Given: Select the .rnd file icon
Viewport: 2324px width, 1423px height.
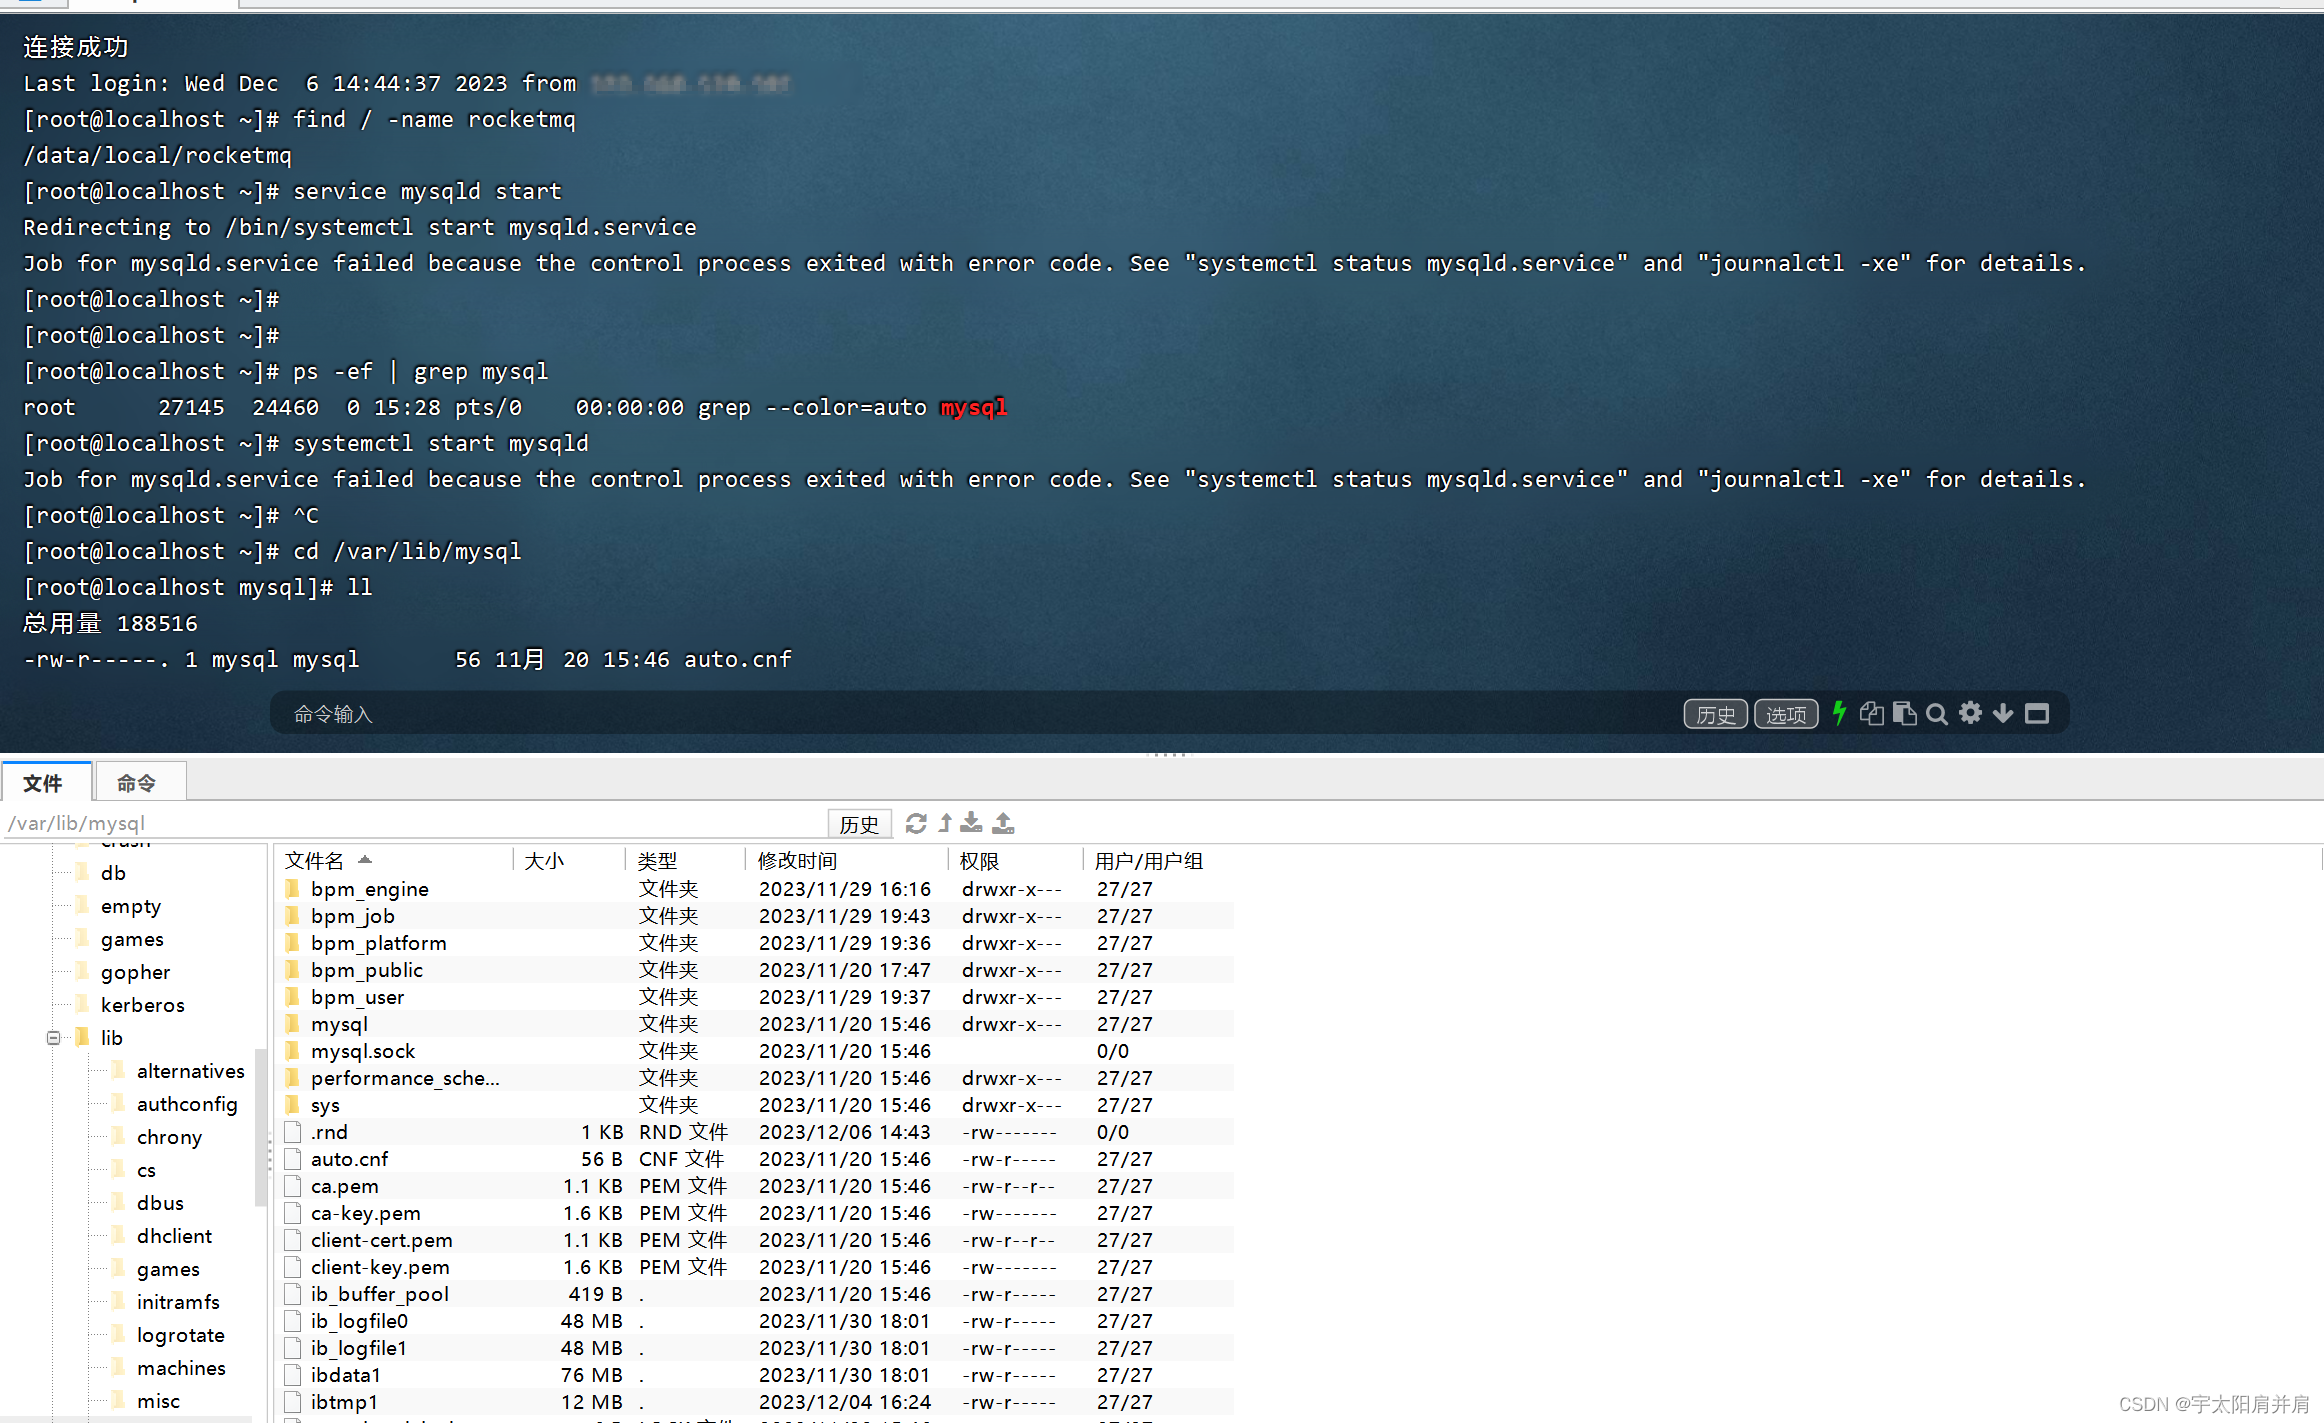Looking at the screenshot, I should click(x=293, y=1132).
